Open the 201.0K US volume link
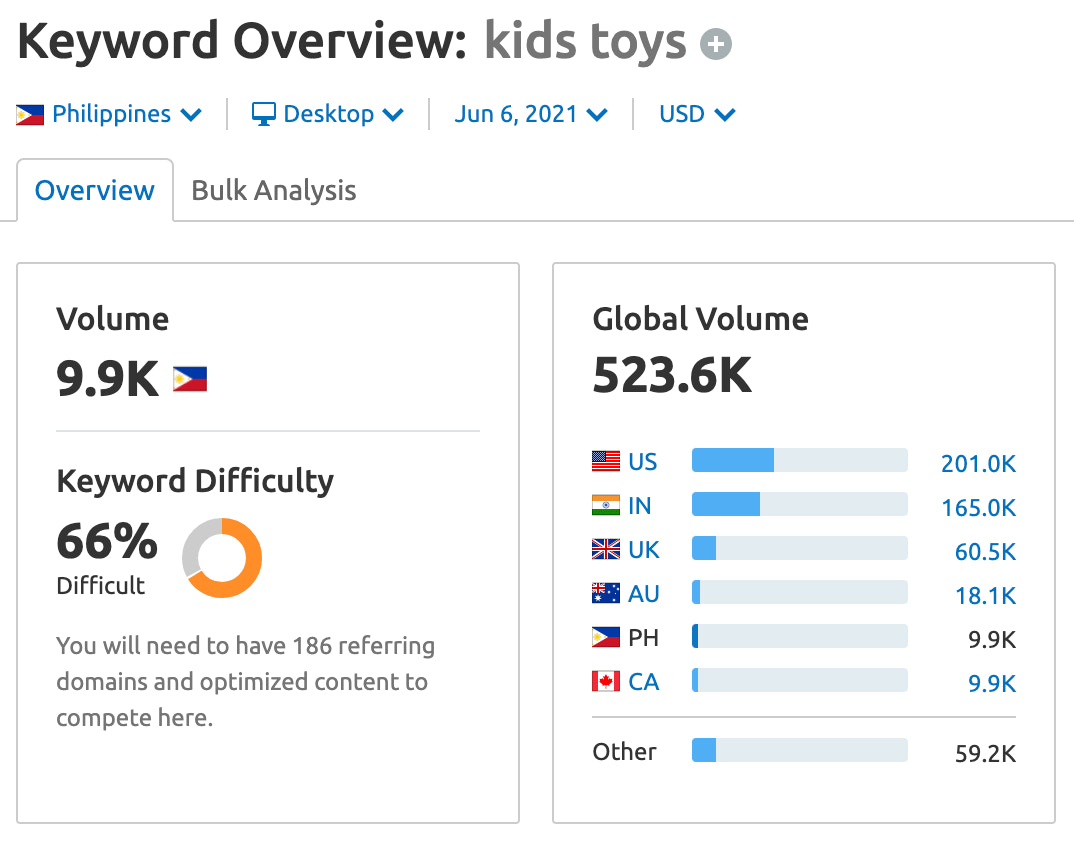 click(978, 463)
